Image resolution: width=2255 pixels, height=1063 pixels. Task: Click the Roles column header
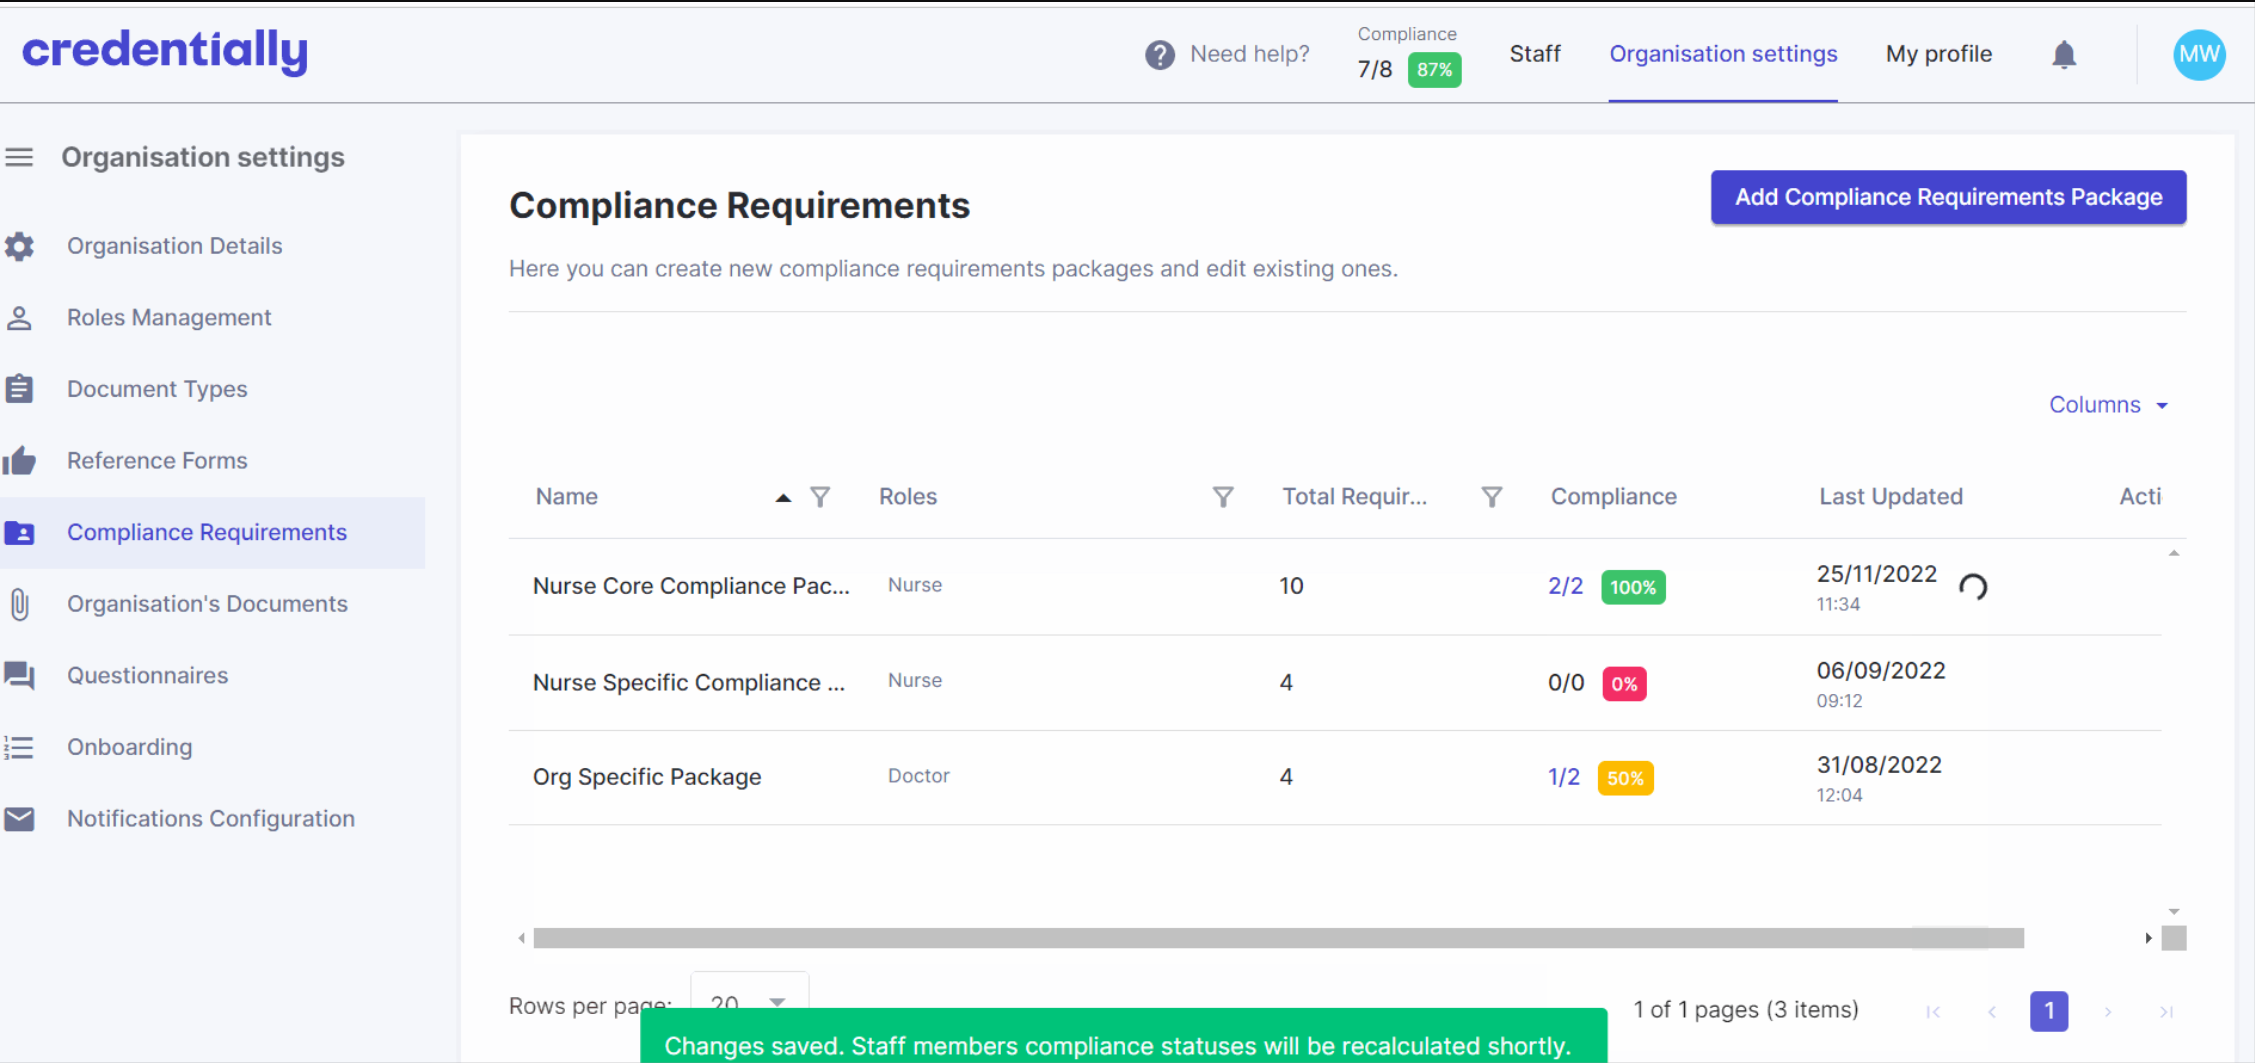click(x=907, y=497)
